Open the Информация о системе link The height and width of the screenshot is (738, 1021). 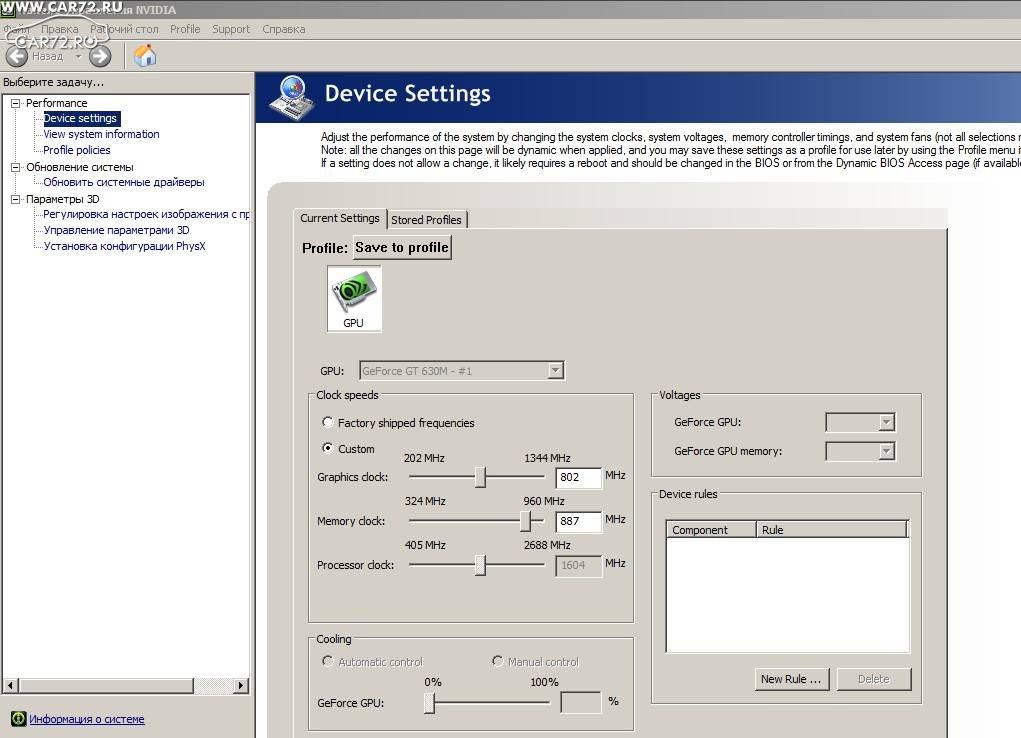pyautogui.click(x=87, y=719)
